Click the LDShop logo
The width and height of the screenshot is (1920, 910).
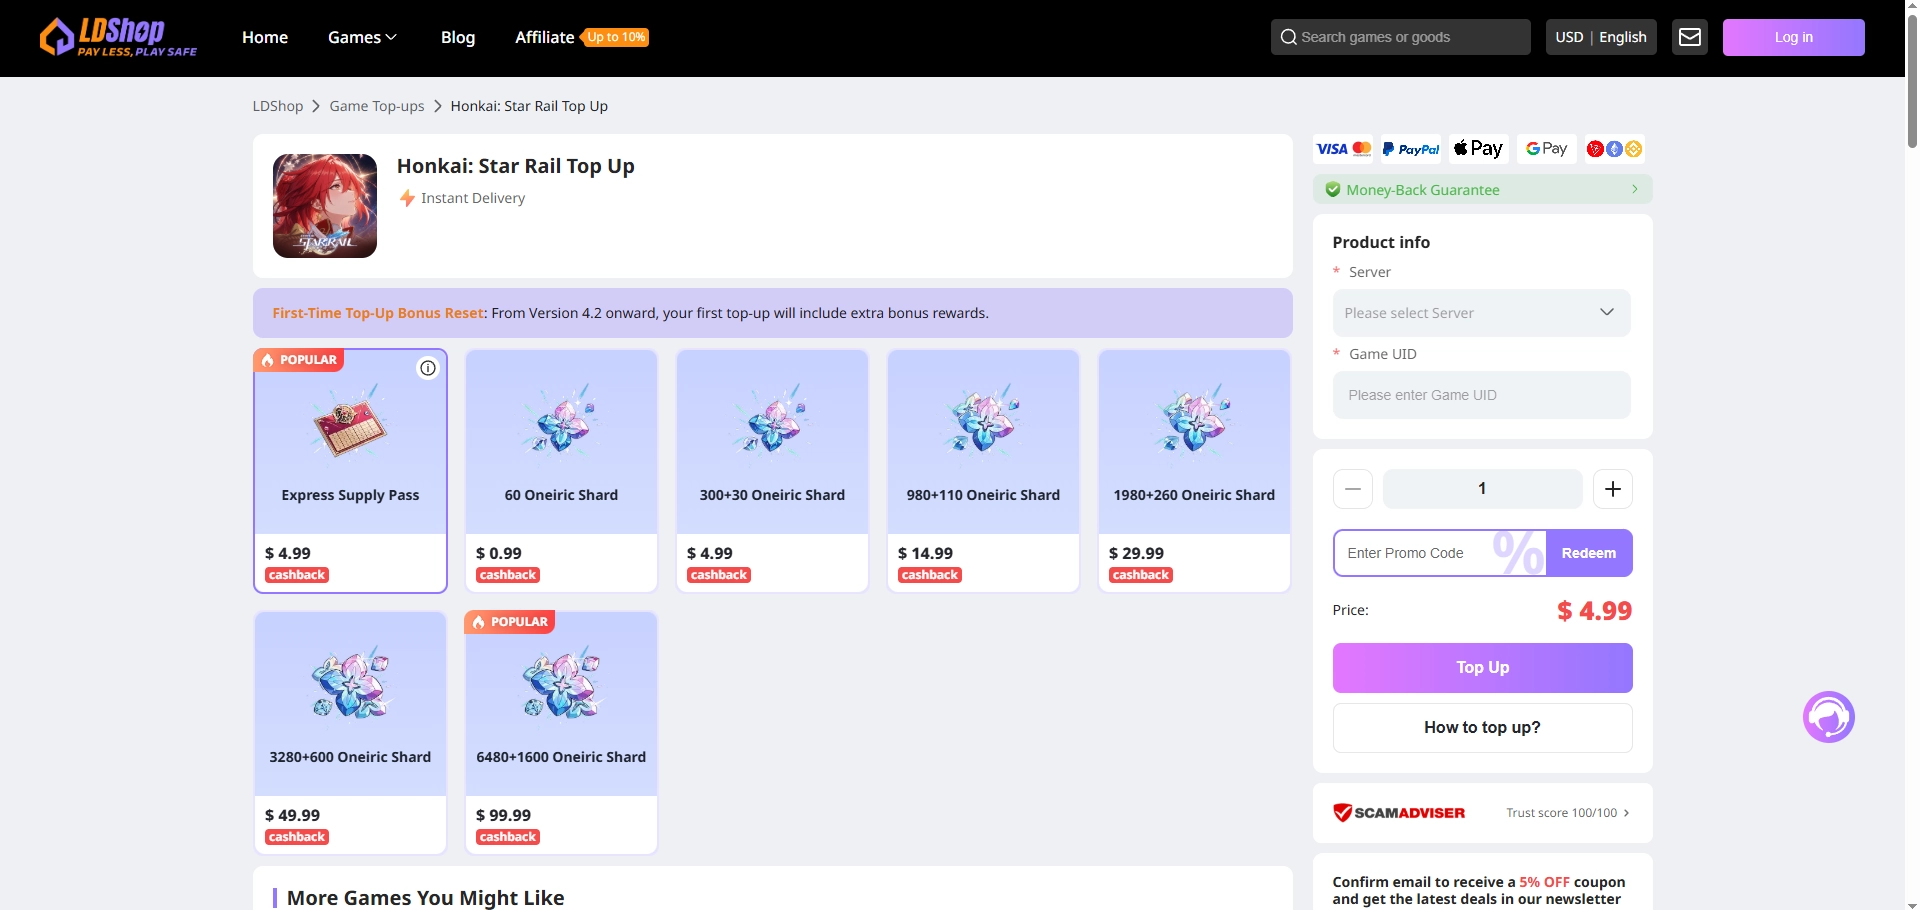point(118,37)
